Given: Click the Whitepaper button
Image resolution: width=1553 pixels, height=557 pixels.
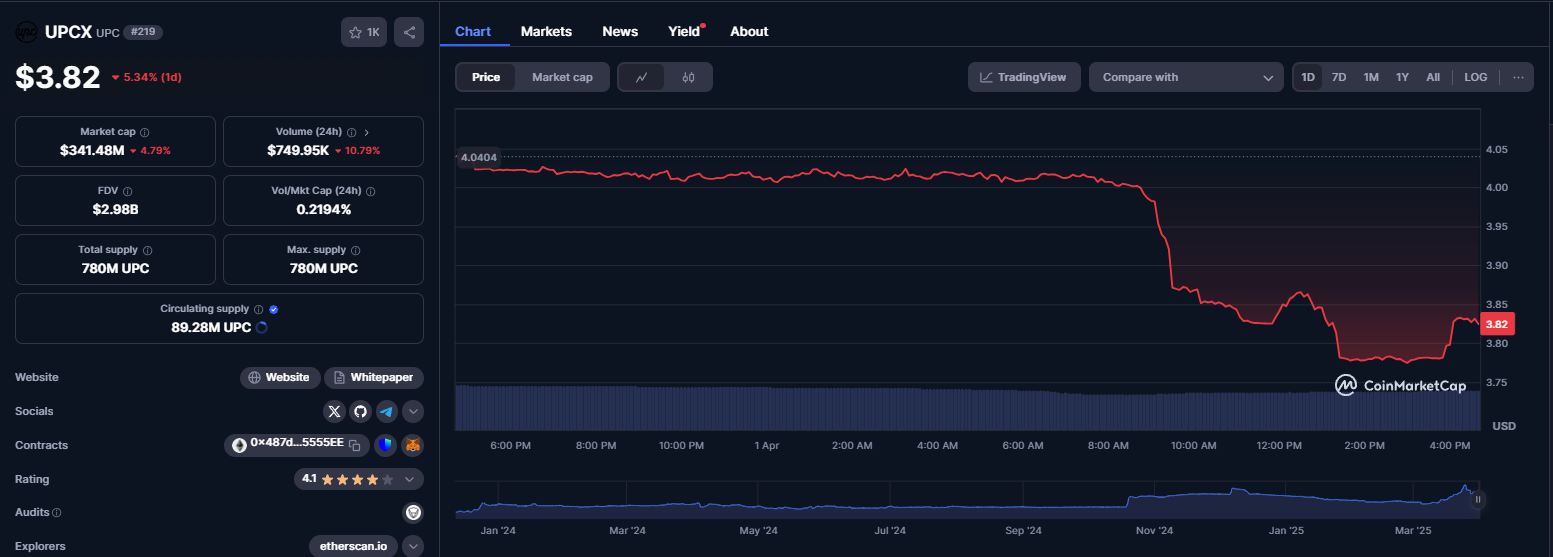Looking at the screenshot, I should 374,377.
